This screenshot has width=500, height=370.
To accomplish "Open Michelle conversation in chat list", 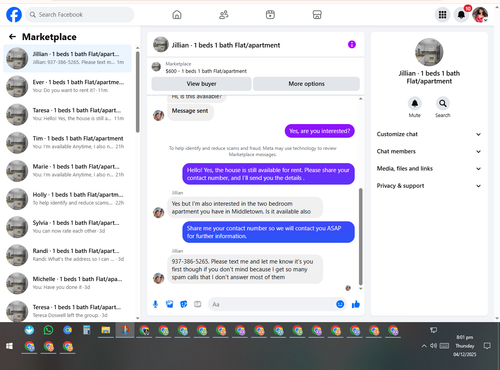I will tap(67, 283).
